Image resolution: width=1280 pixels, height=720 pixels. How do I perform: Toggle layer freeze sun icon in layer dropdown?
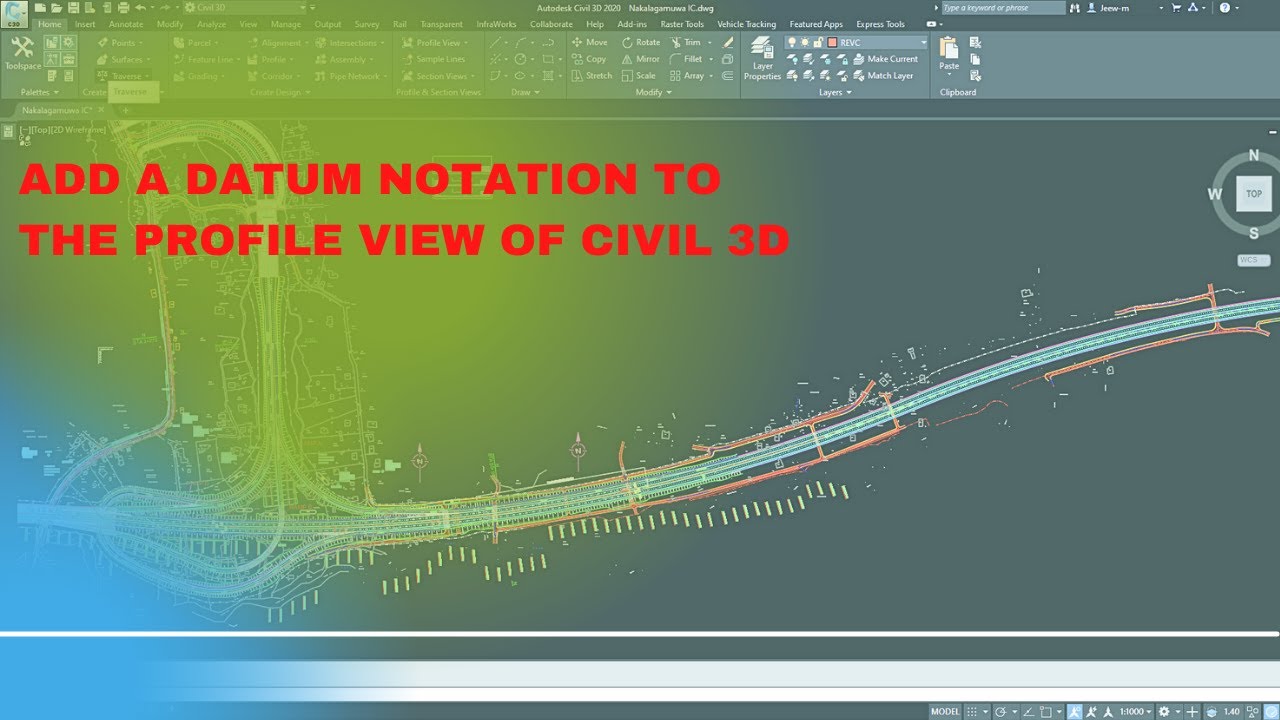[805, 42]
